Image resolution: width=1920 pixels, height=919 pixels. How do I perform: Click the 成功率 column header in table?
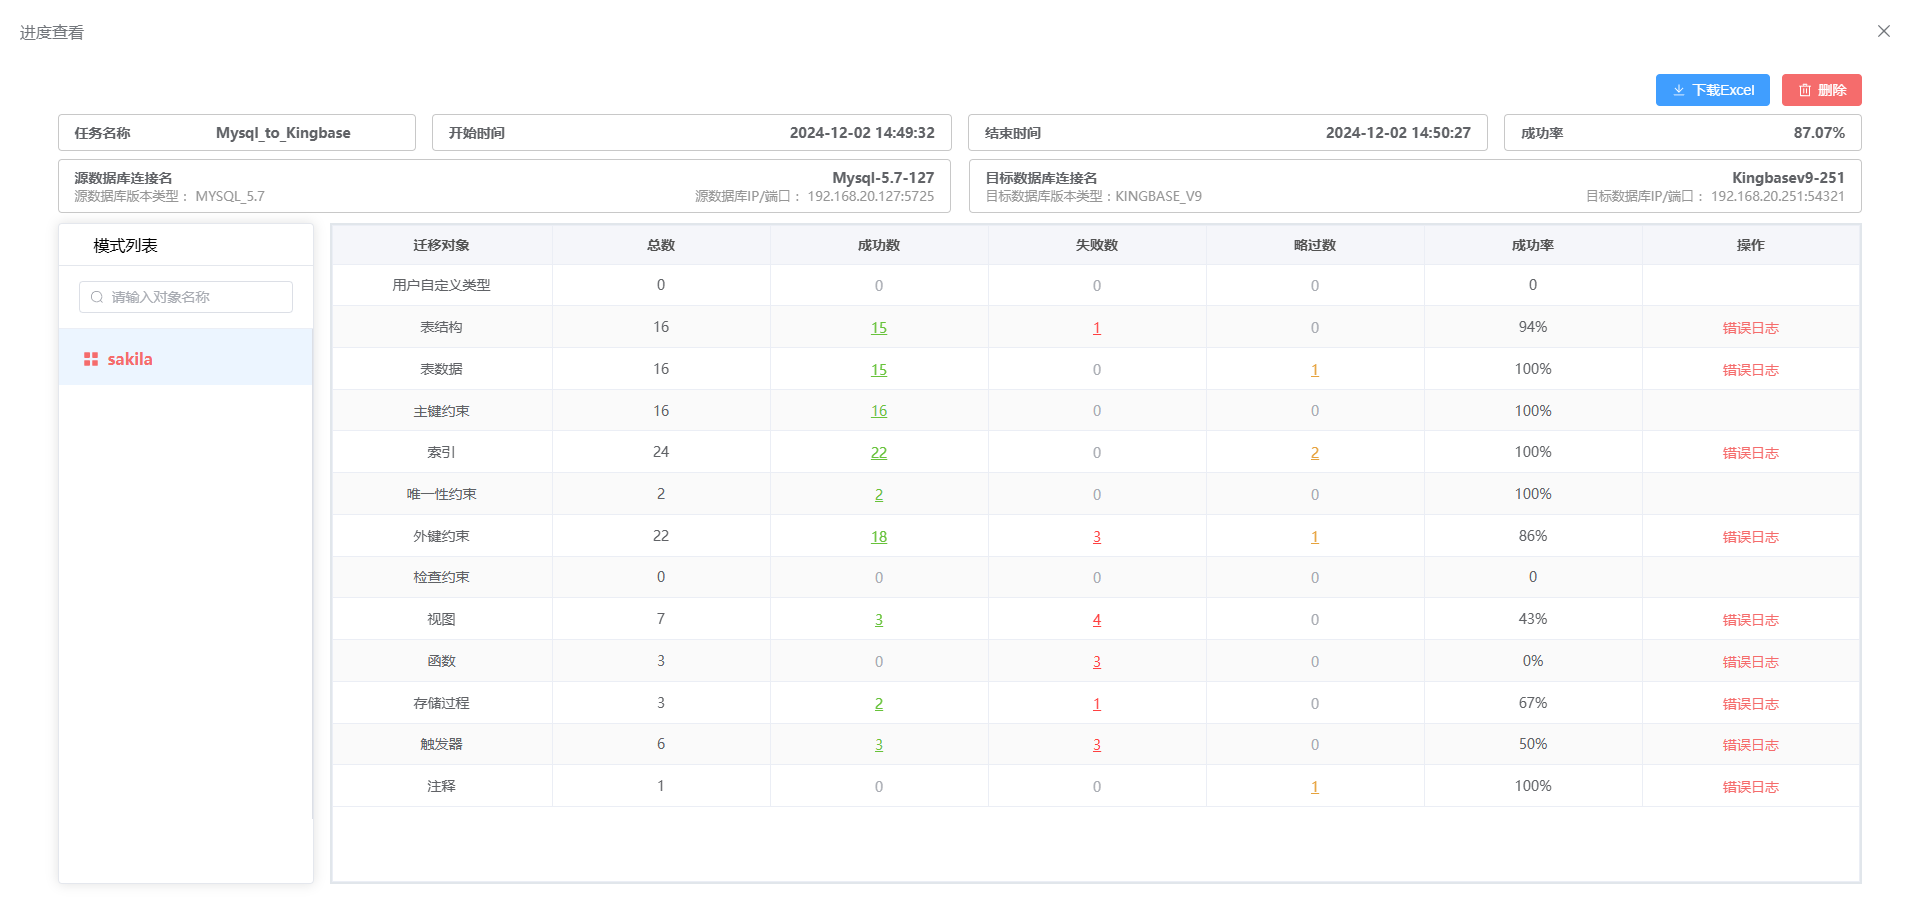click(1533, 245)
